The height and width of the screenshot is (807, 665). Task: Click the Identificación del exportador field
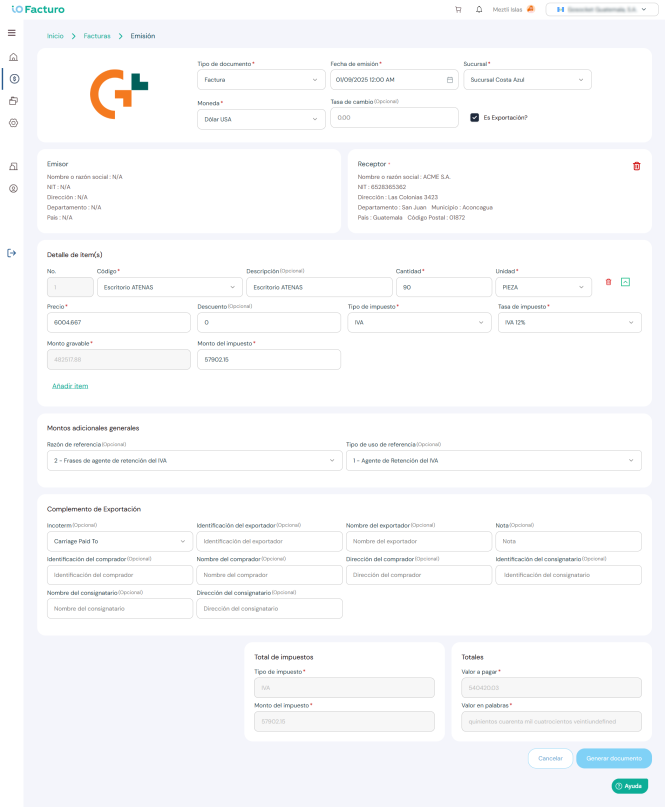pyautogui.click(x=269, y=541)
